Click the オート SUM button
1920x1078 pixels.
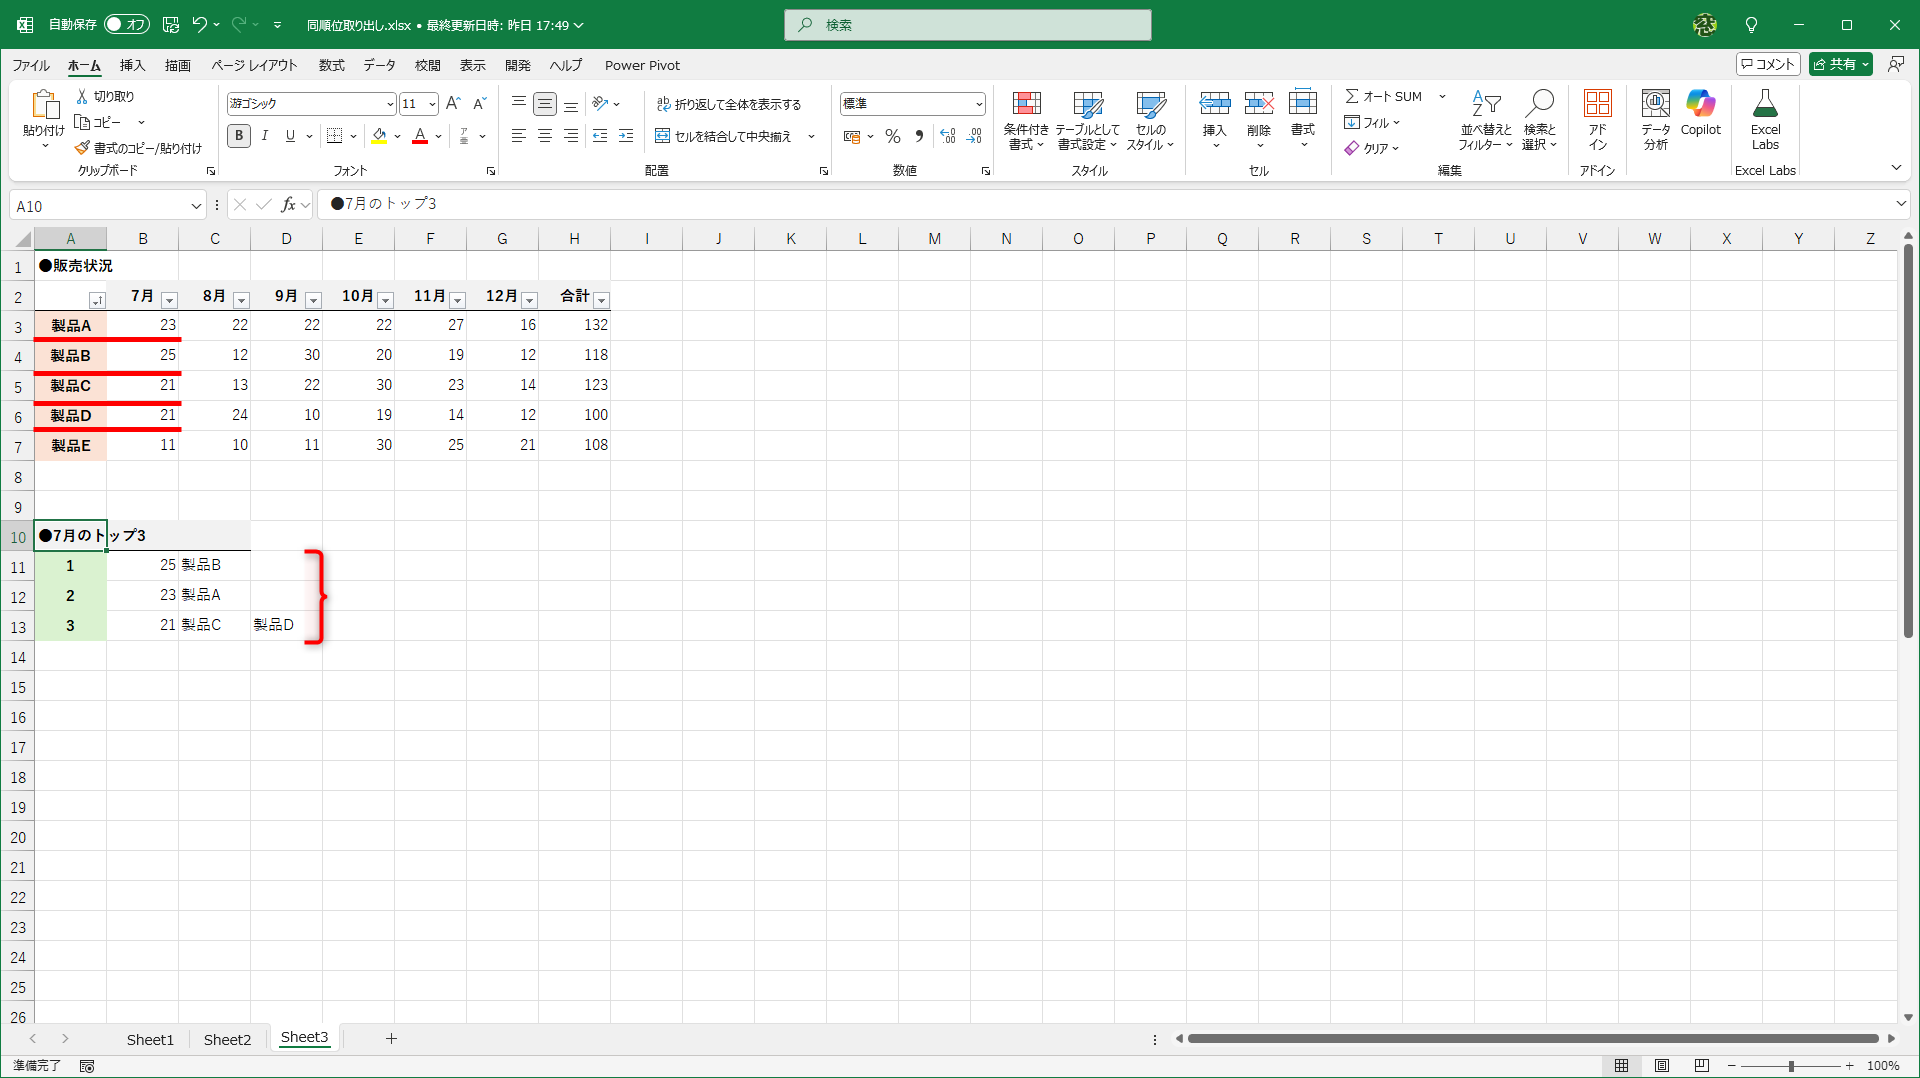click(x=1384, y=96)
